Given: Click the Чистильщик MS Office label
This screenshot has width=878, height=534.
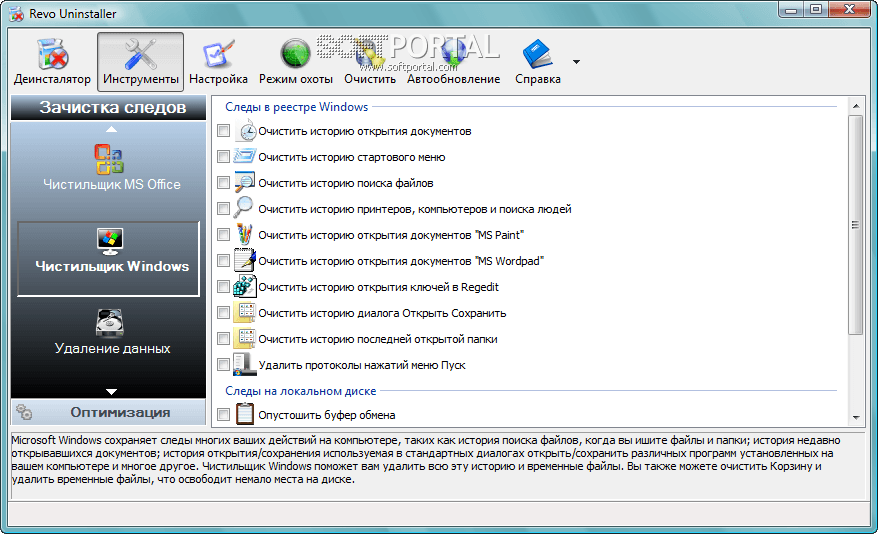Looking at the screenshot, I should point(112,185).
